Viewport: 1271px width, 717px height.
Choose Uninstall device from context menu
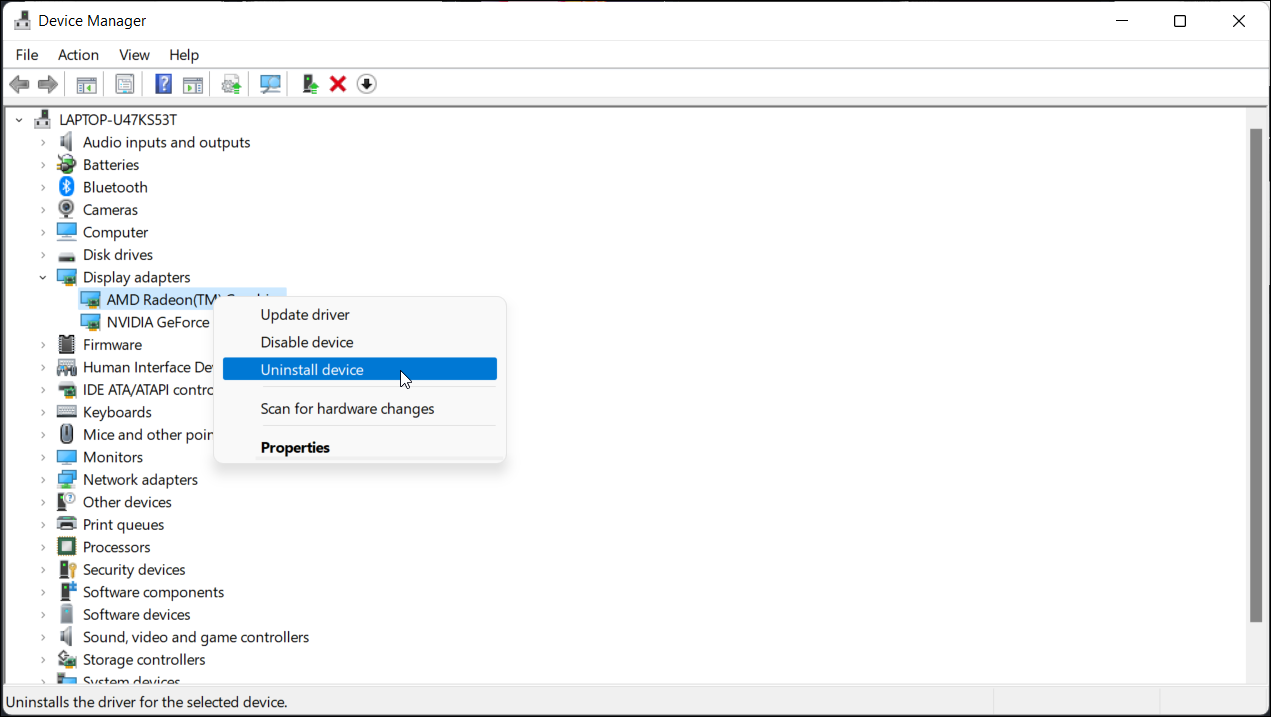[x=312, y=370]
